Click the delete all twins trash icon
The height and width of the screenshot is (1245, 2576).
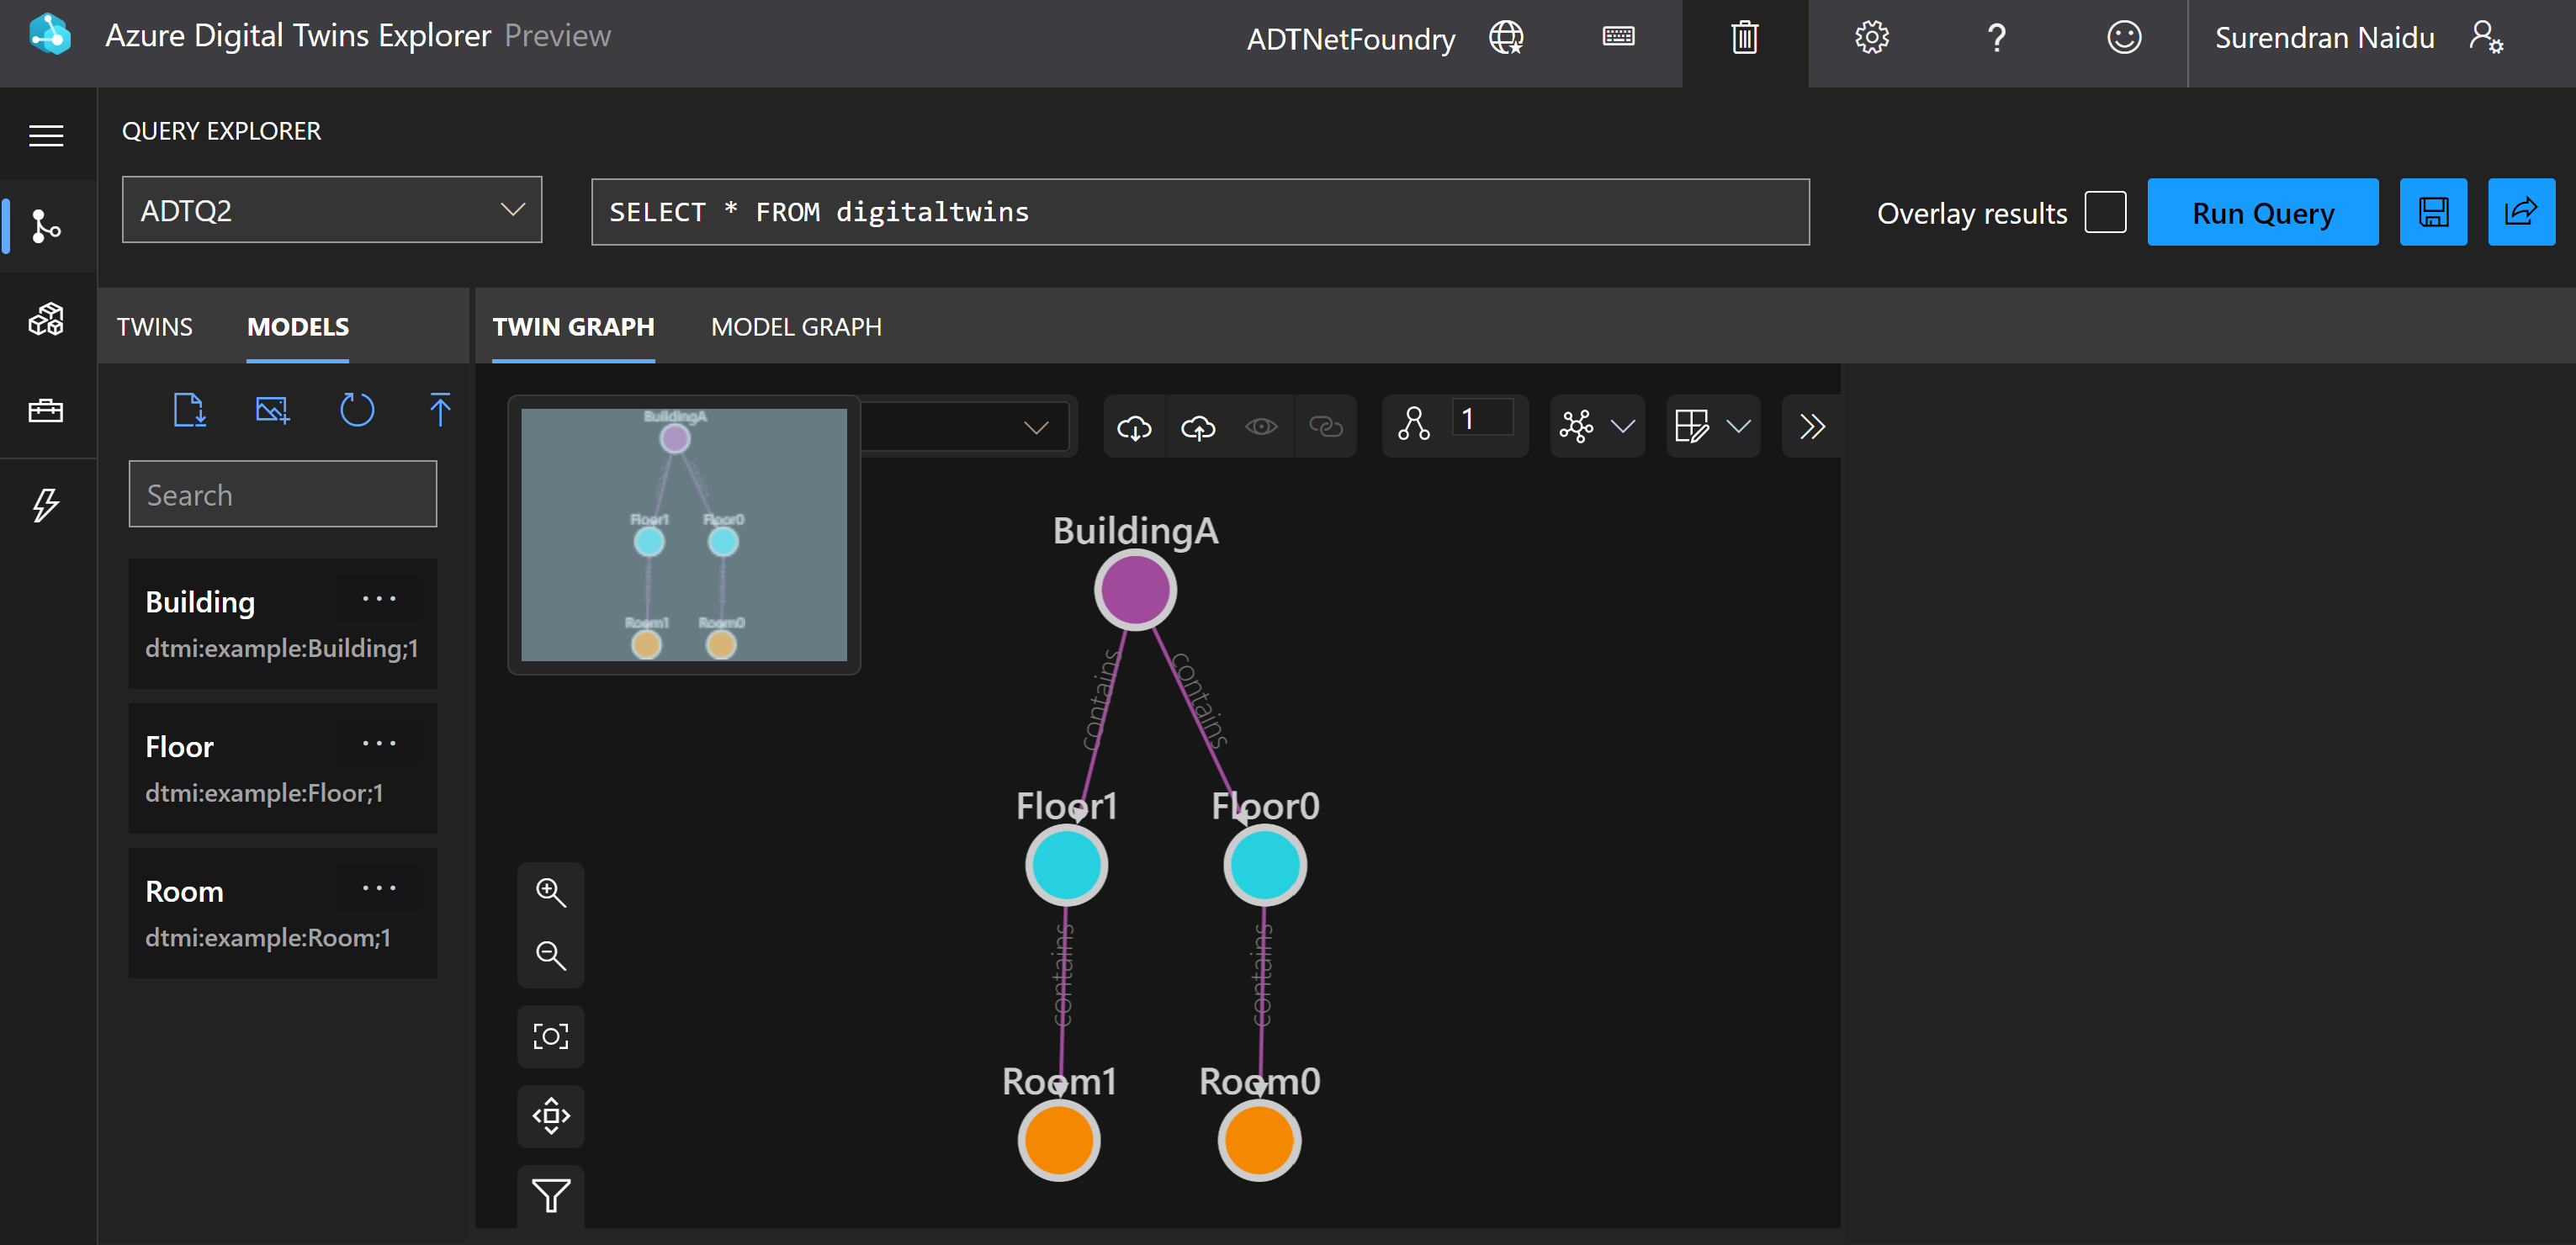[x=1744, y=38]
